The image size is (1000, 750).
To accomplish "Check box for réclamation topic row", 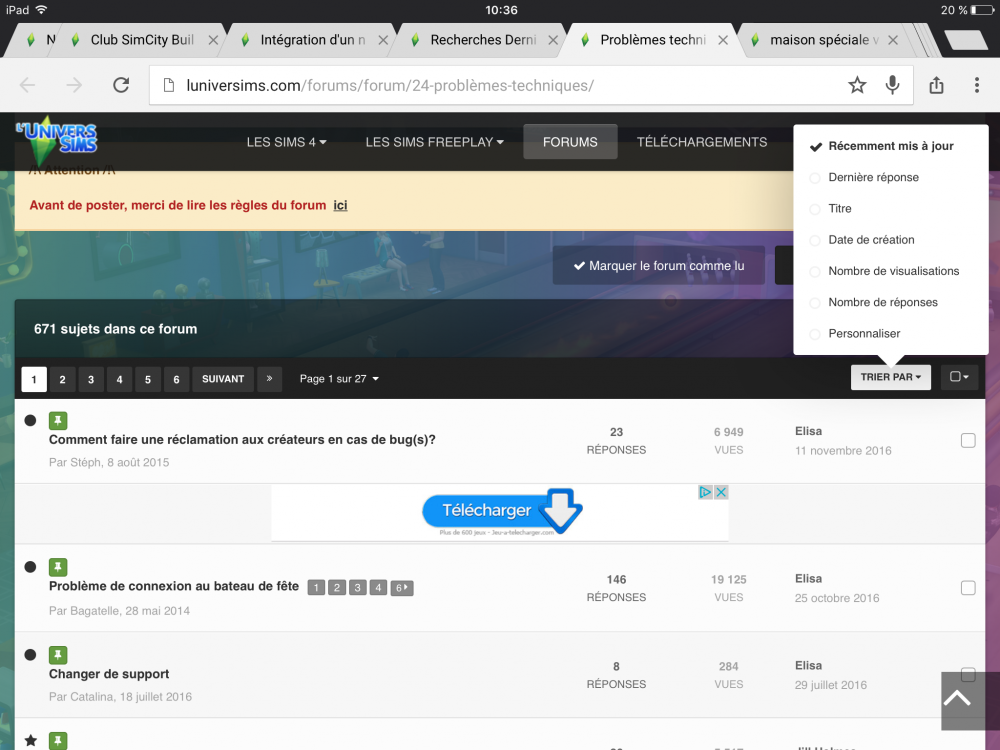I will click(968, 440).
